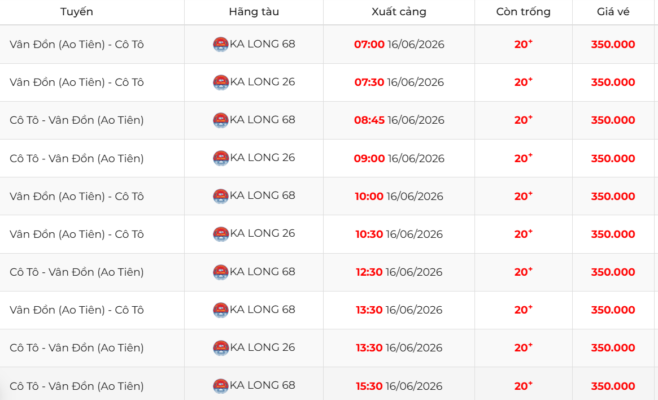Click the 350.000 price in 08:45 row

click(613, 120)
